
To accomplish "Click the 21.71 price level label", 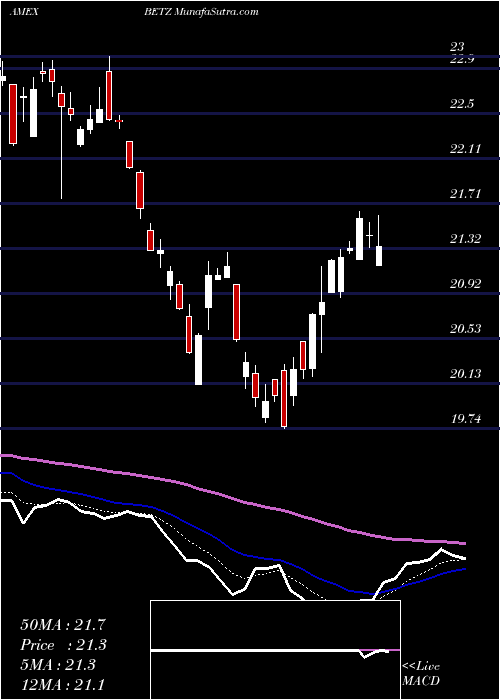I will [x=466, y=194].
